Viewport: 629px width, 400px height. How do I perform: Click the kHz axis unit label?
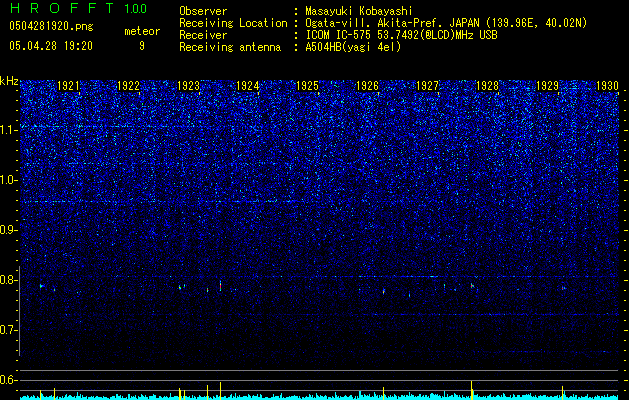click(x=9, y=81)
